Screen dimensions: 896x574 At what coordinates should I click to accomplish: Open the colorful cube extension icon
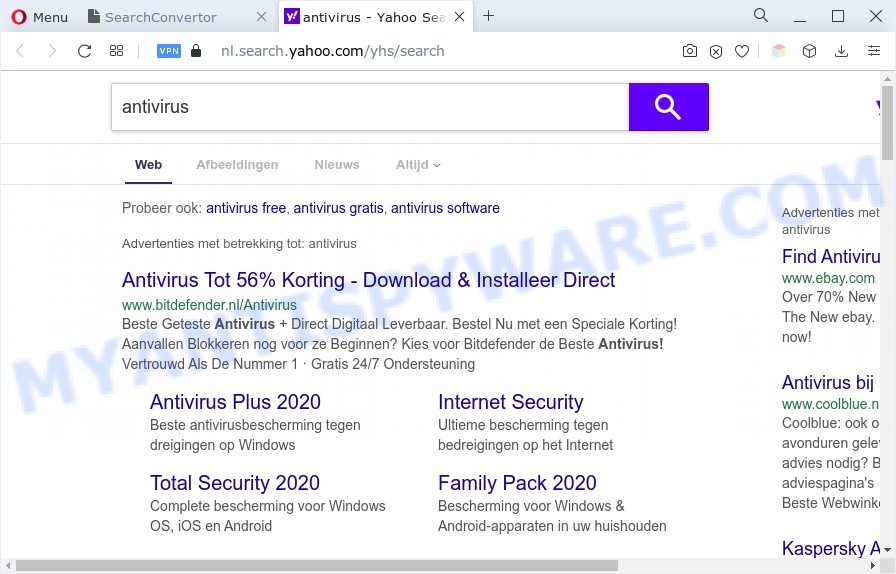pos(778,51)
